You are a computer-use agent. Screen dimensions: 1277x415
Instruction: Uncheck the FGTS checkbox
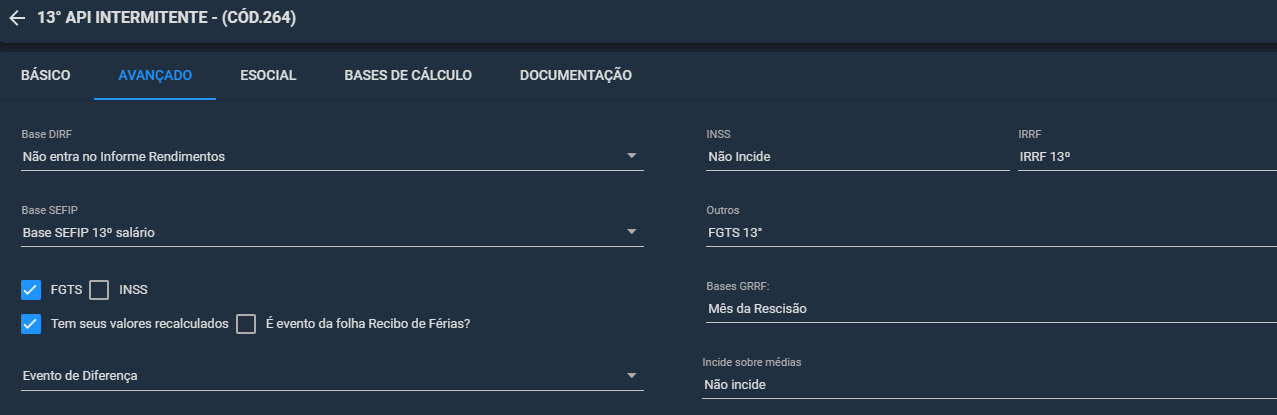31,290
